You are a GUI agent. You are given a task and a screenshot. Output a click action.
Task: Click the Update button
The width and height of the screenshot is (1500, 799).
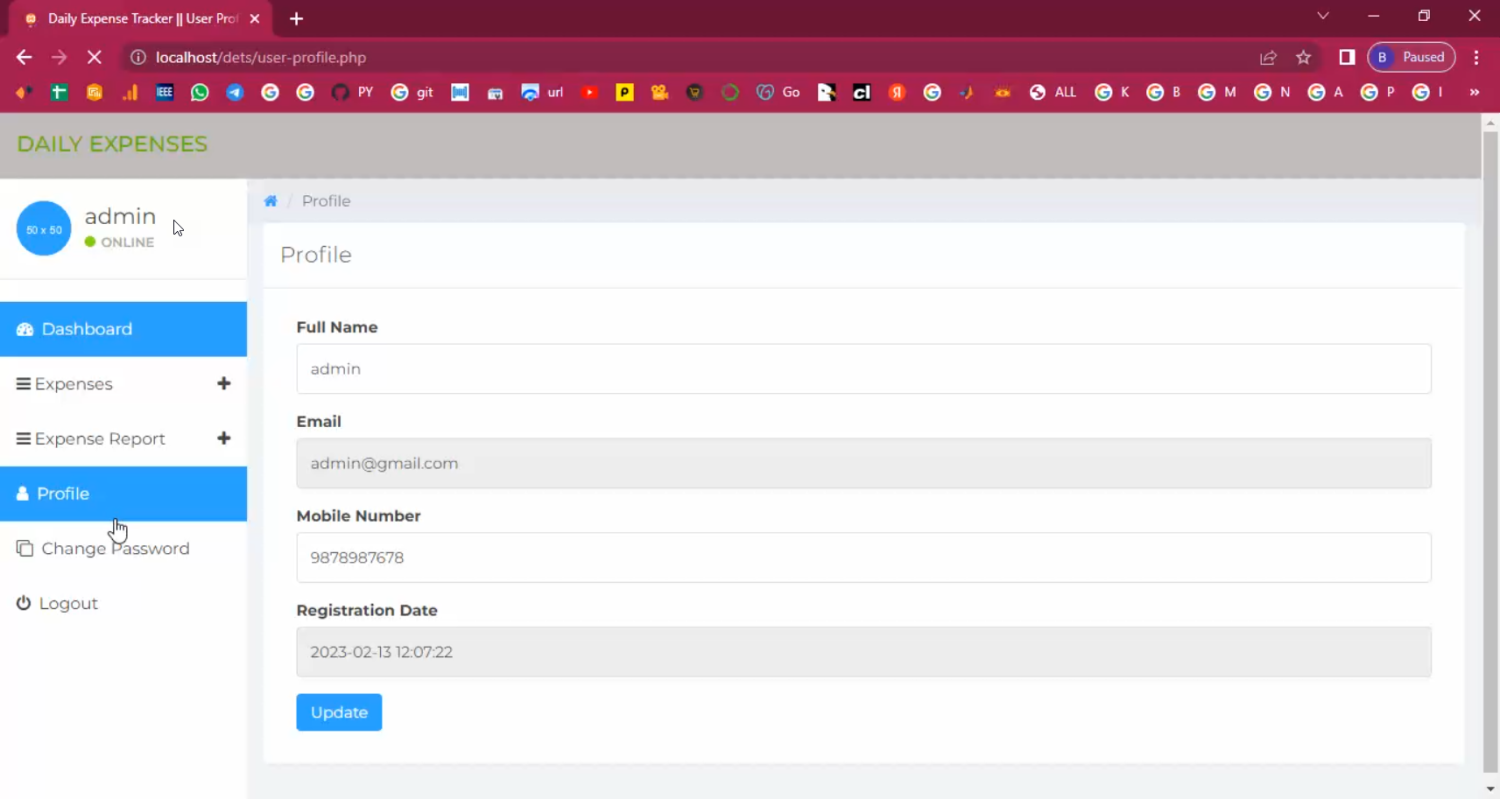pyautogui.click(x=339, y=712)
